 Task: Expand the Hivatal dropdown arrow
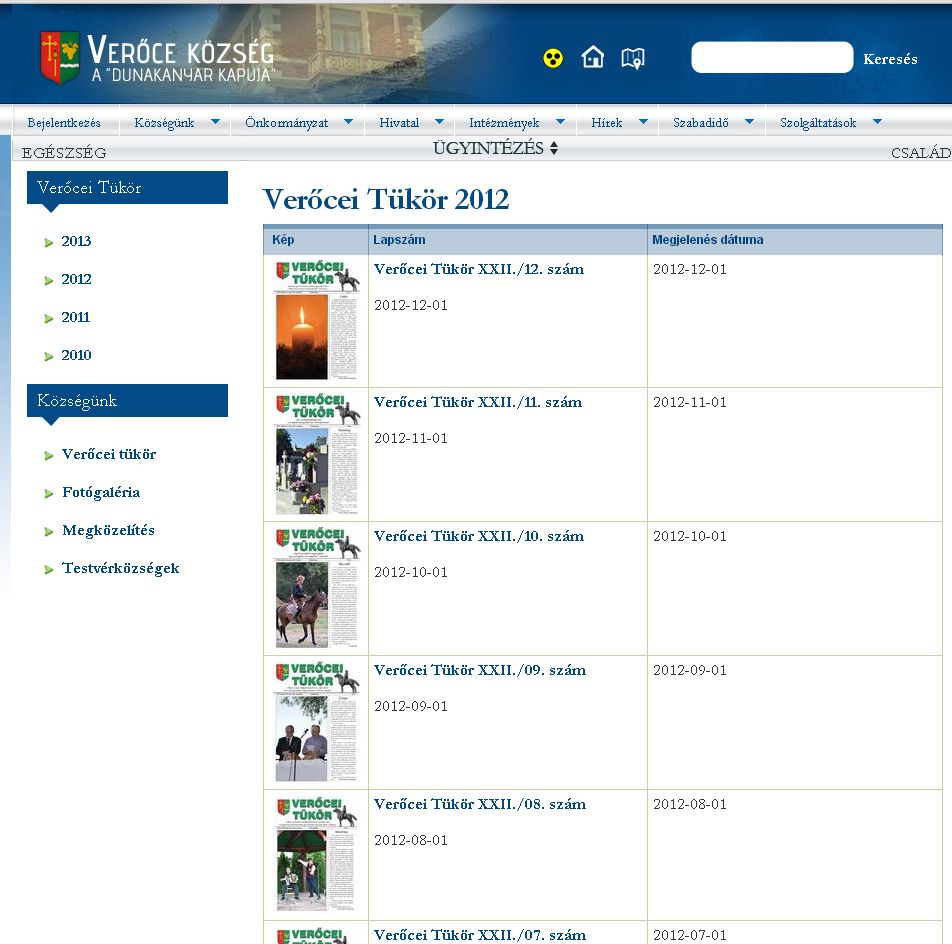click(440, 121)
